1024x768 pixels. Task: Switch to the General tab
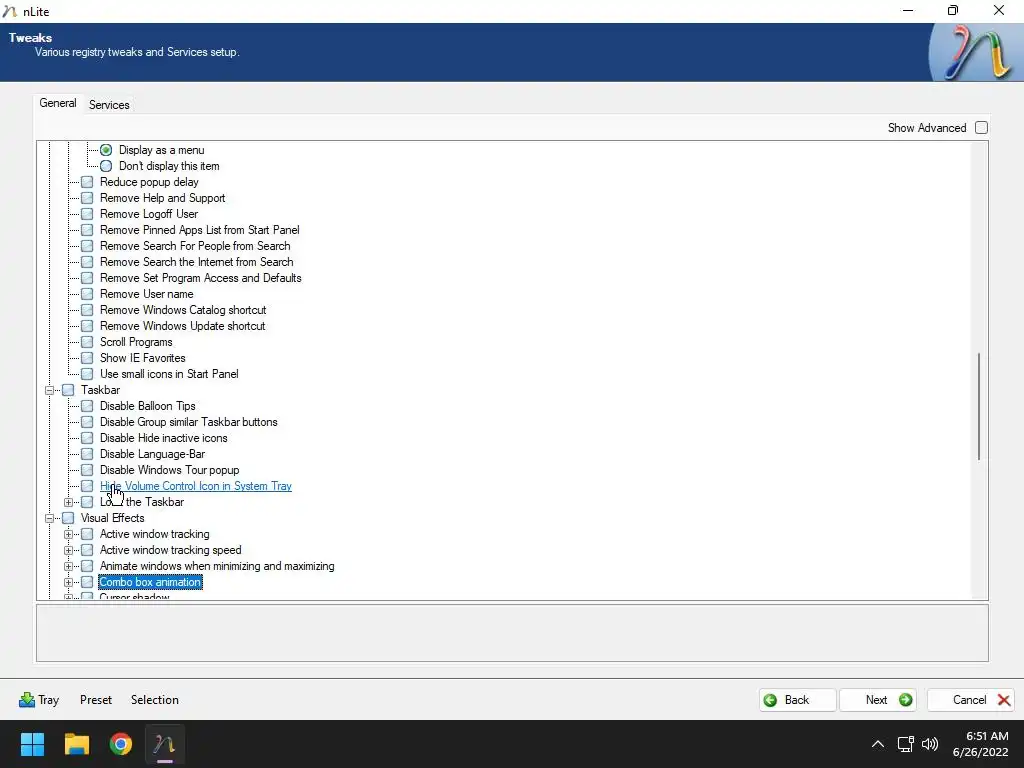(58, 103)
